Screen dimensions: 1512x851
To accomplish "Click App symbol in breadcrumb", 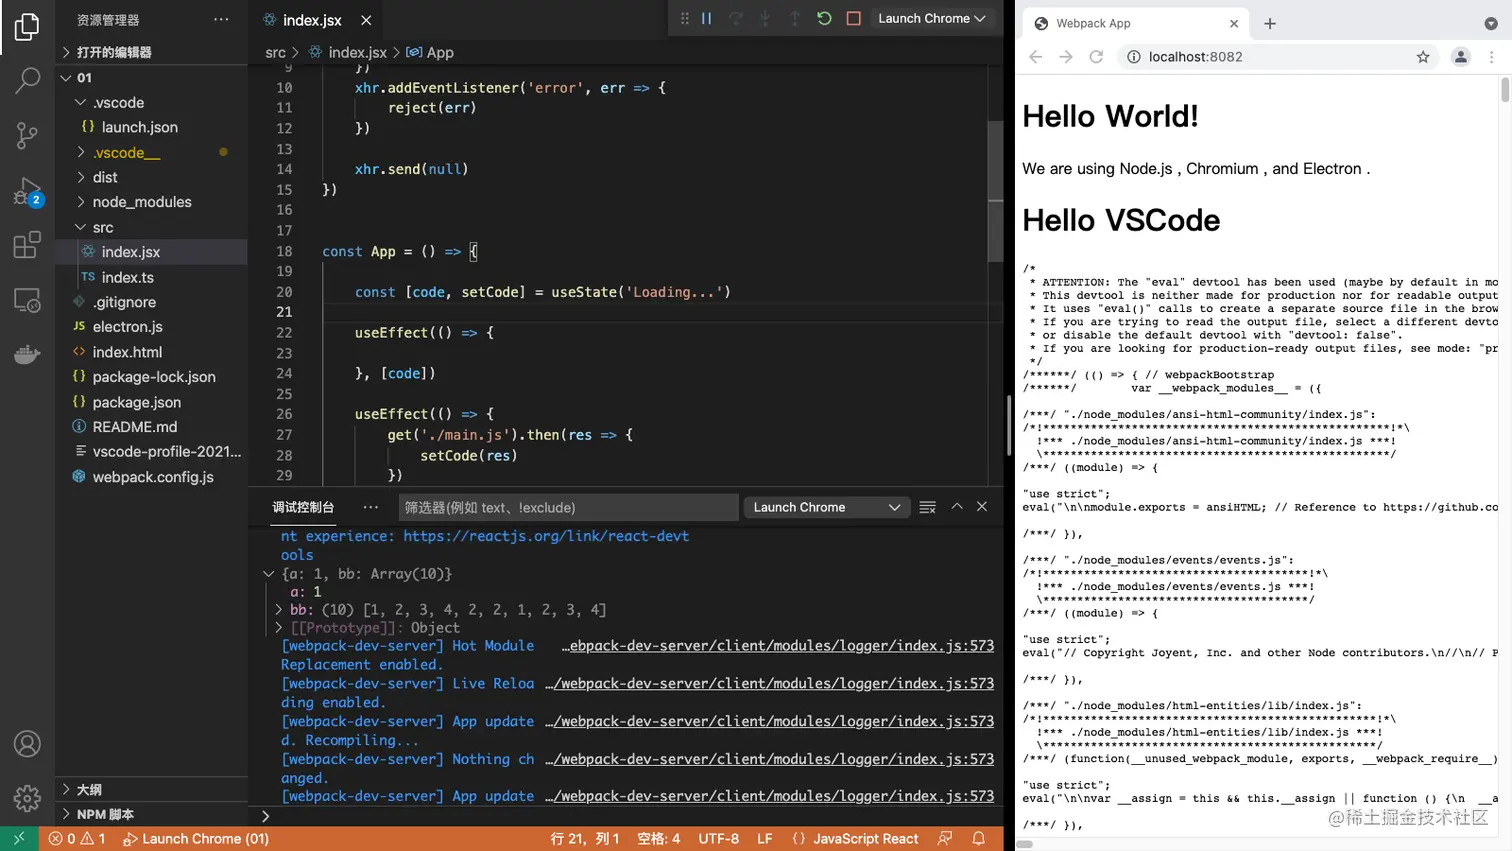I will [430, 52].
